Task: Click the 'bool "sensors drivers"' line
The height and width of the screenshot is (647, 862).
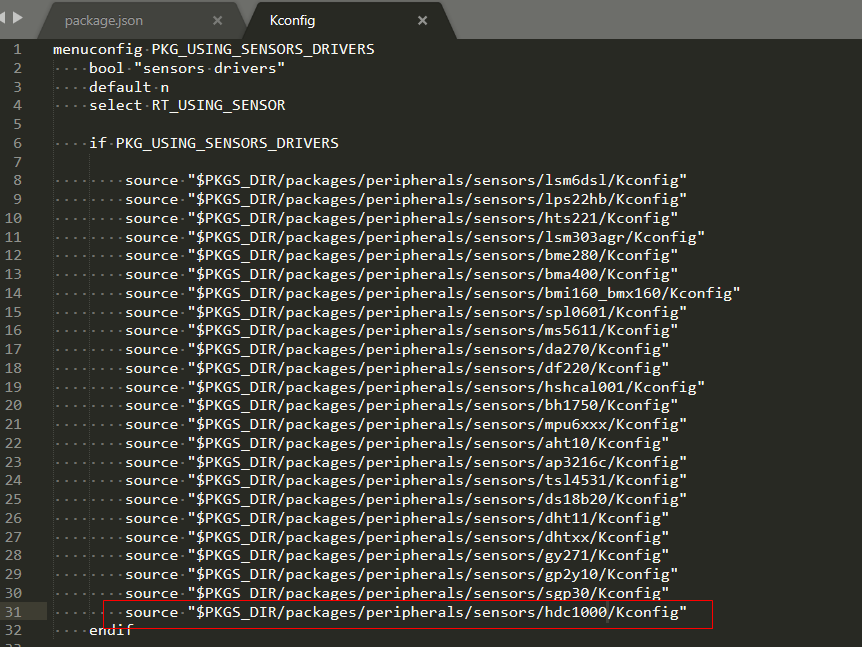Action: [187, 68]
